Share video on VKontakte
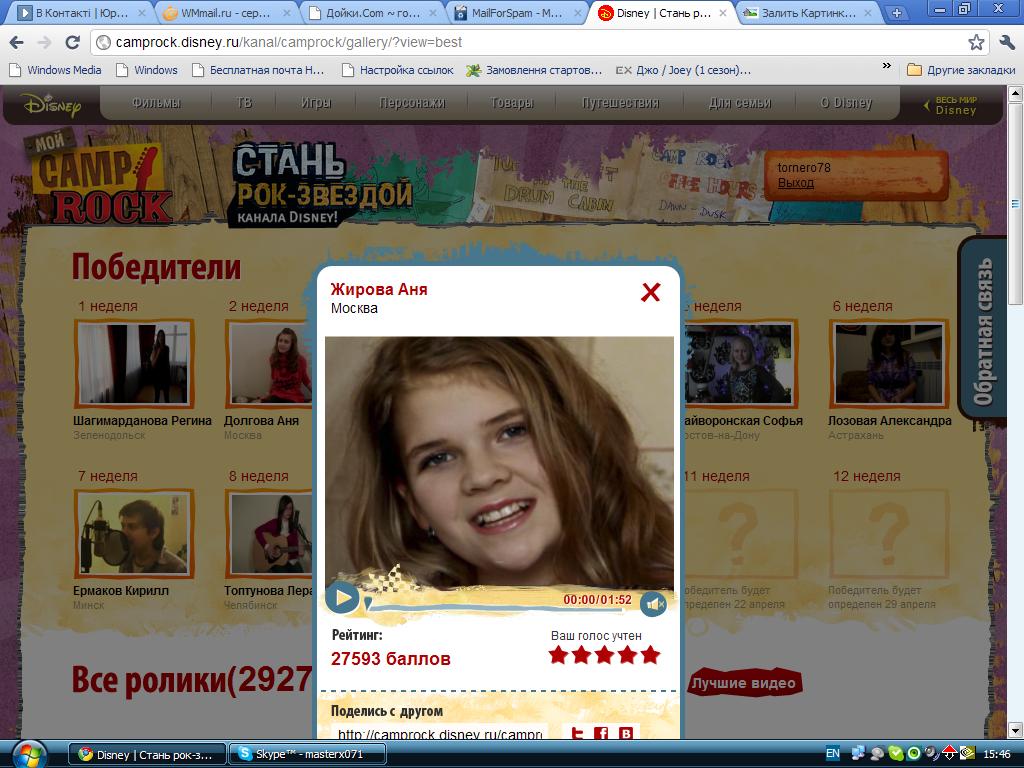Screen dimensions: 1024x768 (626, 733)
